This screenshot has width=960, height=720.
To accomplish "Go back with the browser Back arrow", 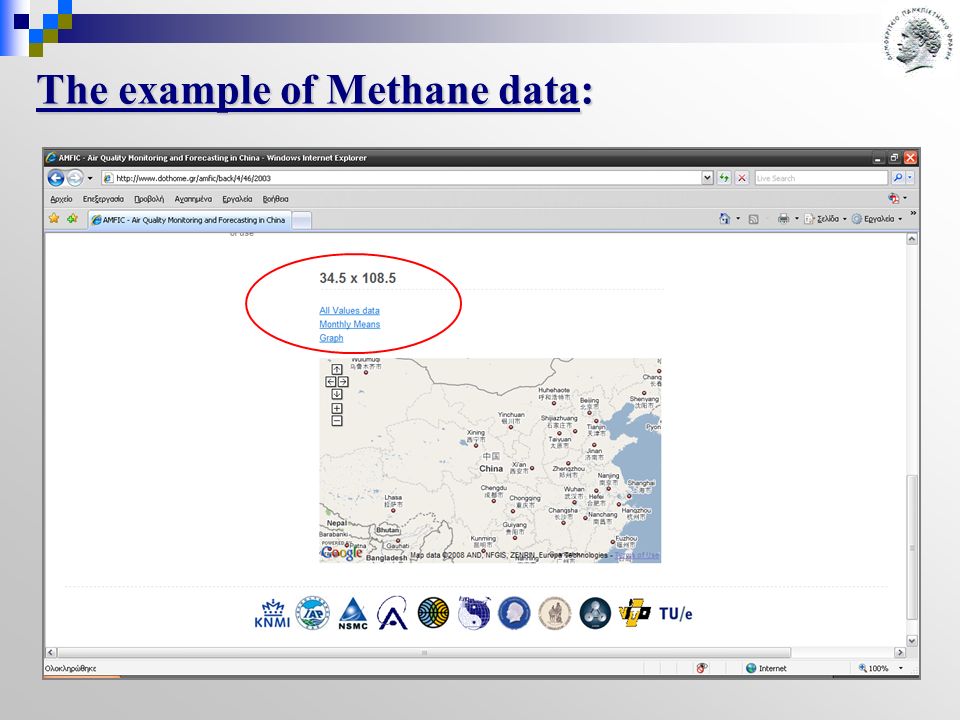I will (56, 178).
